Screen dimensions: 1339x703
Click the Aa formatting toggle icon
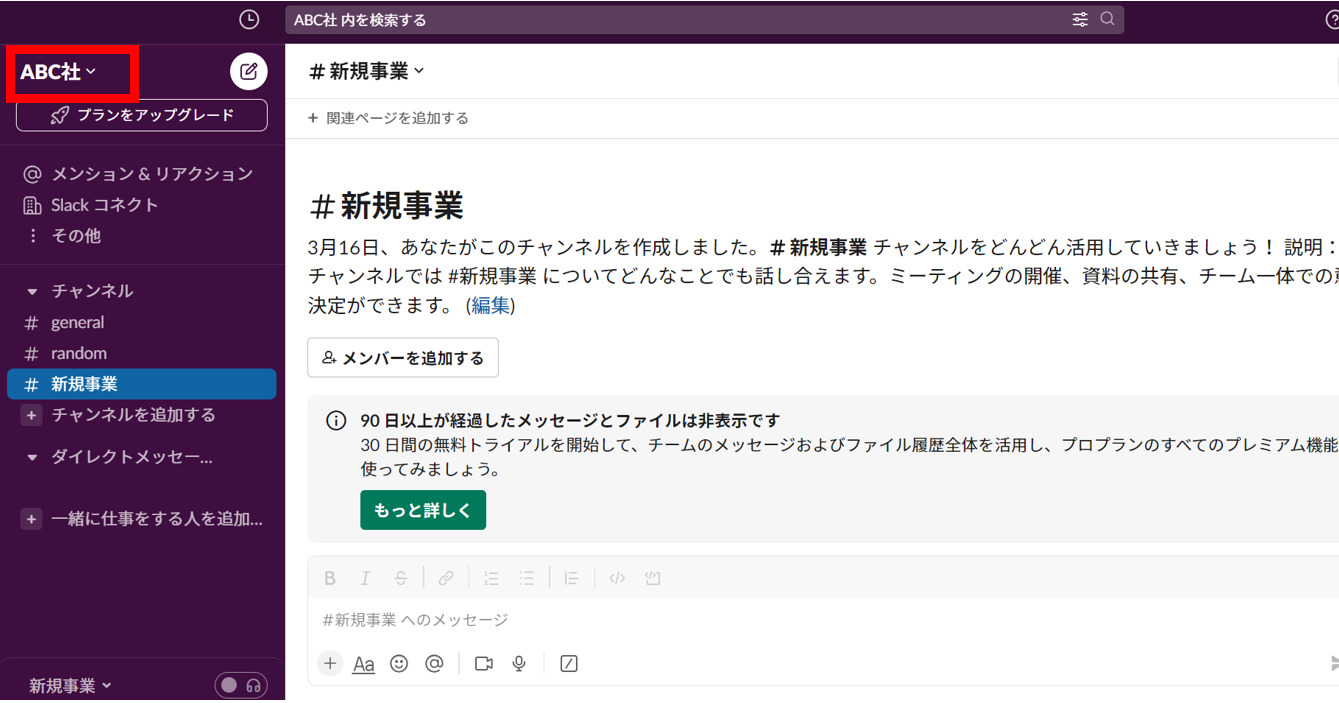364,663
